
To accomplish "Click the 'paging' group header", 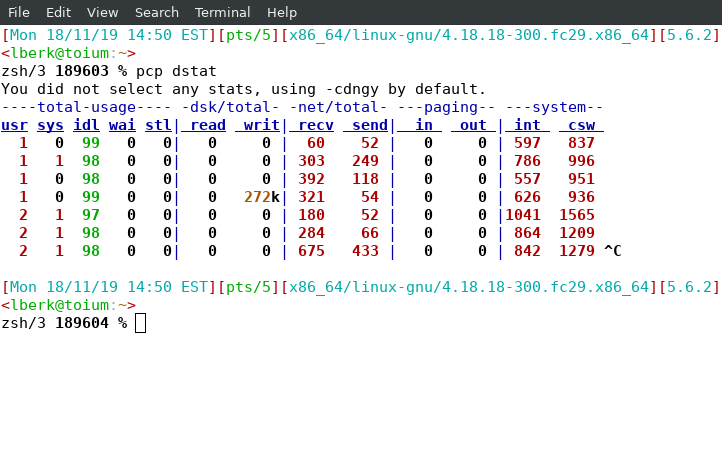I will (x=446, y=107).
